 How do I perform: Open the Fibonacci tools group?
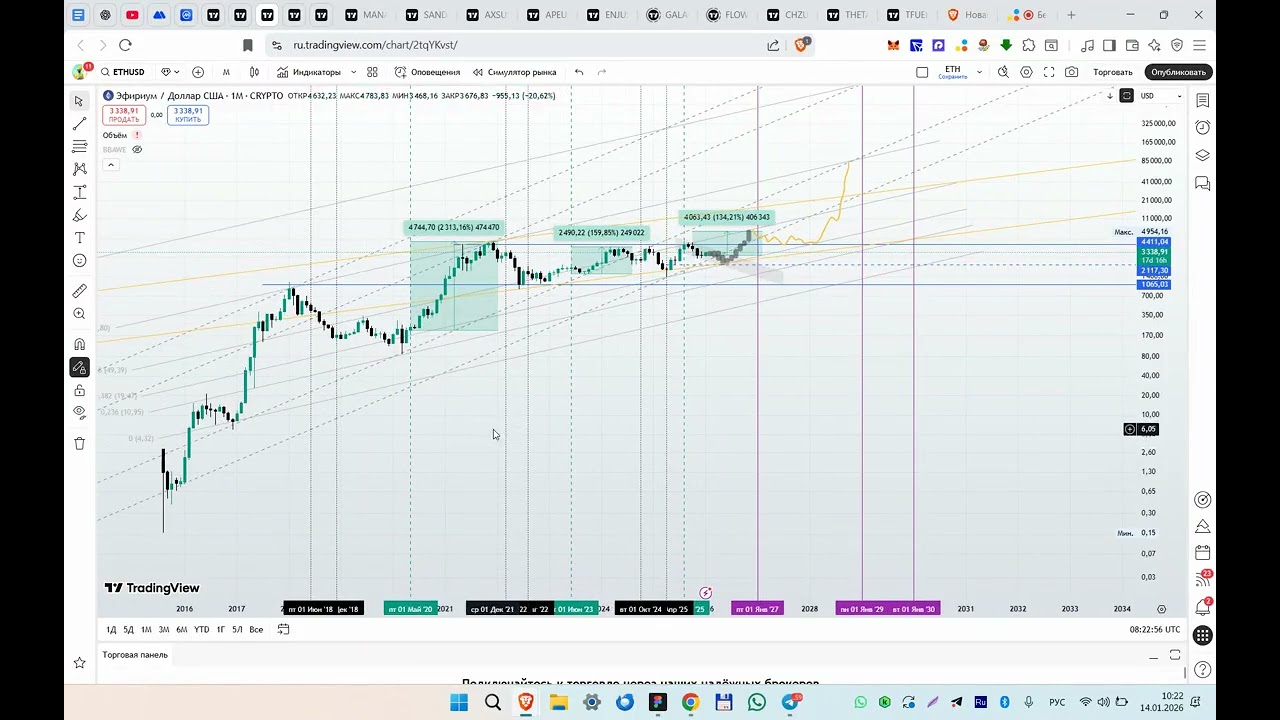click(79, 147)
